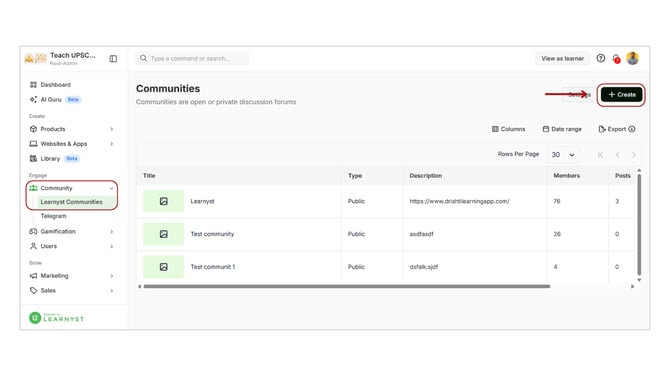Click the vertical table scrollbar

pos(639,225)
